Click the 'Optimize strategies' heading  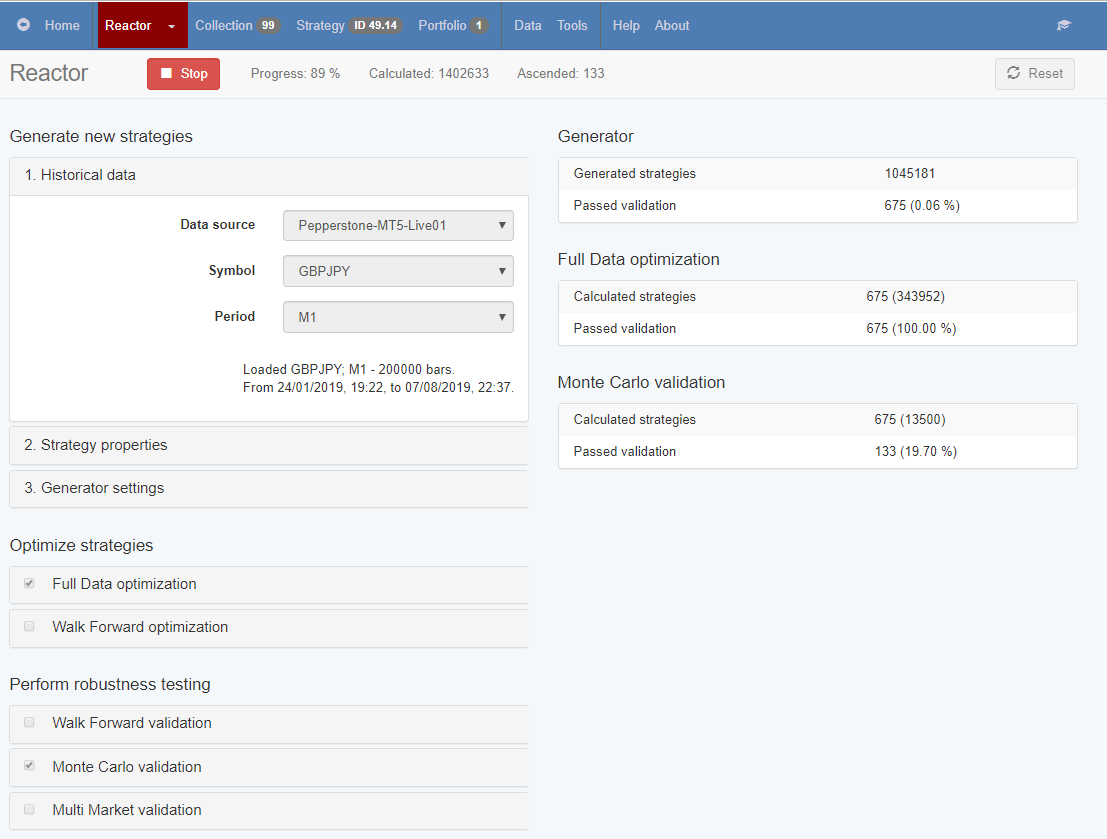pyautogui.click(x=81, y=545)
